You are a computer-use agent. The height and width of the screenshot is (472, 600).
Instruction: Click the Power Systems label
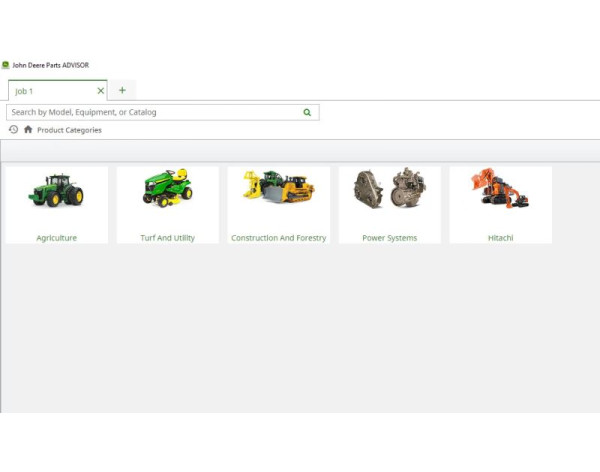click(389, 238)
